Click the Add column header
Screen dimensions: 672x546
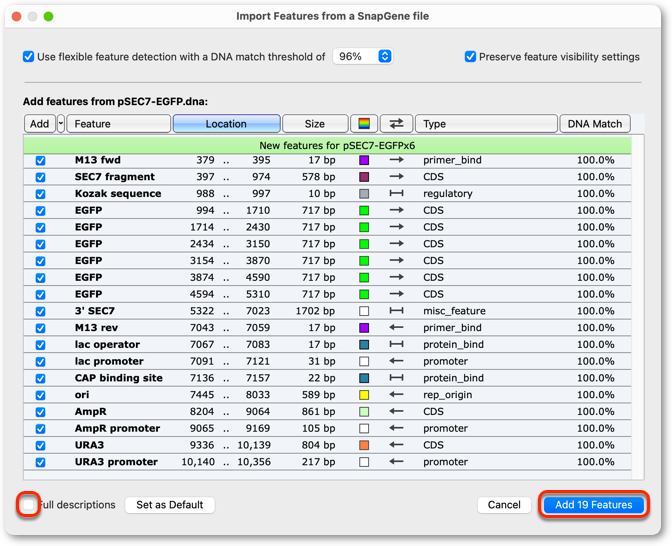tap(39, 124)
